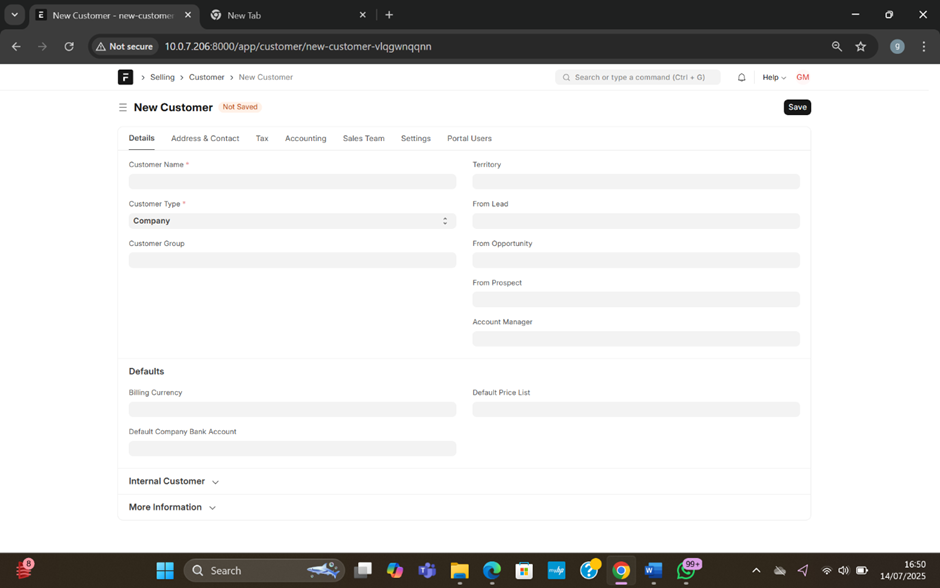The height and width of the screenshot is (588, 940).
Task: Open notifications bell icon
Action: pyautogui.click(x=742, y=77)
